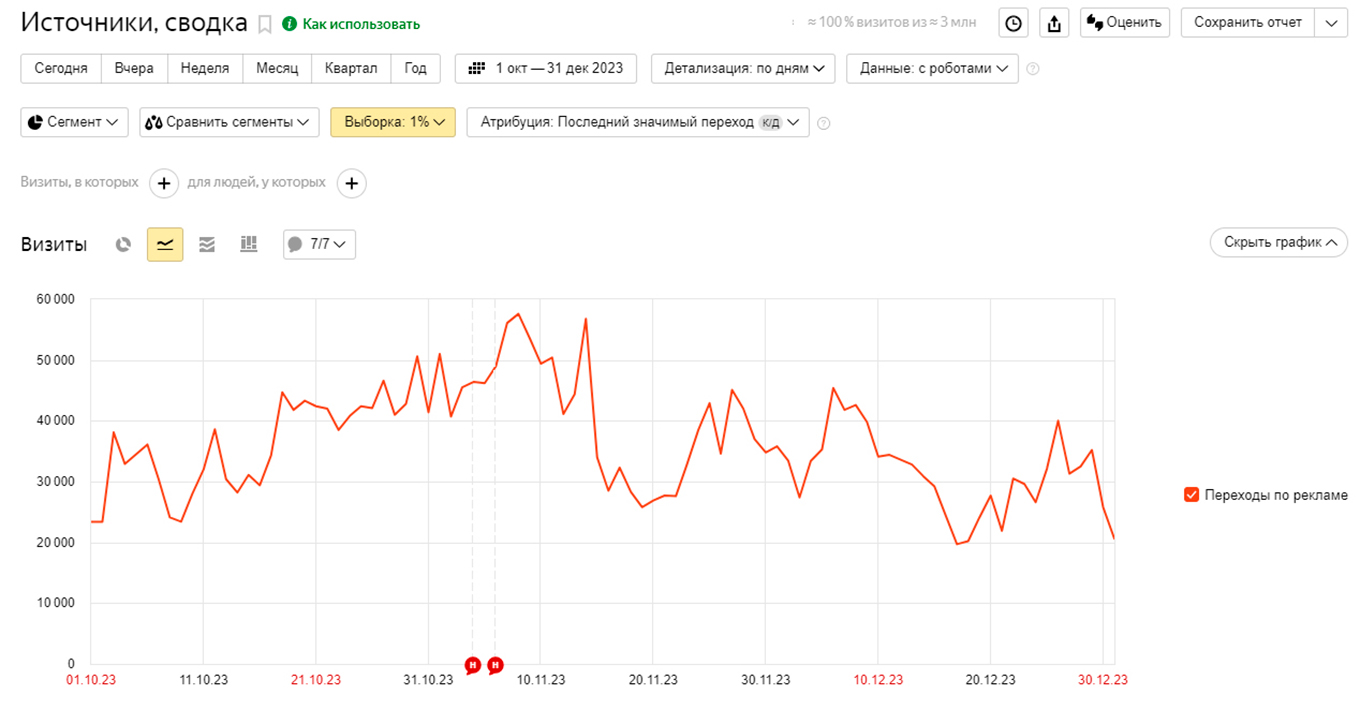
Task: Expand the Выборка: 1% dropdown
Action: tap(393, 122)
